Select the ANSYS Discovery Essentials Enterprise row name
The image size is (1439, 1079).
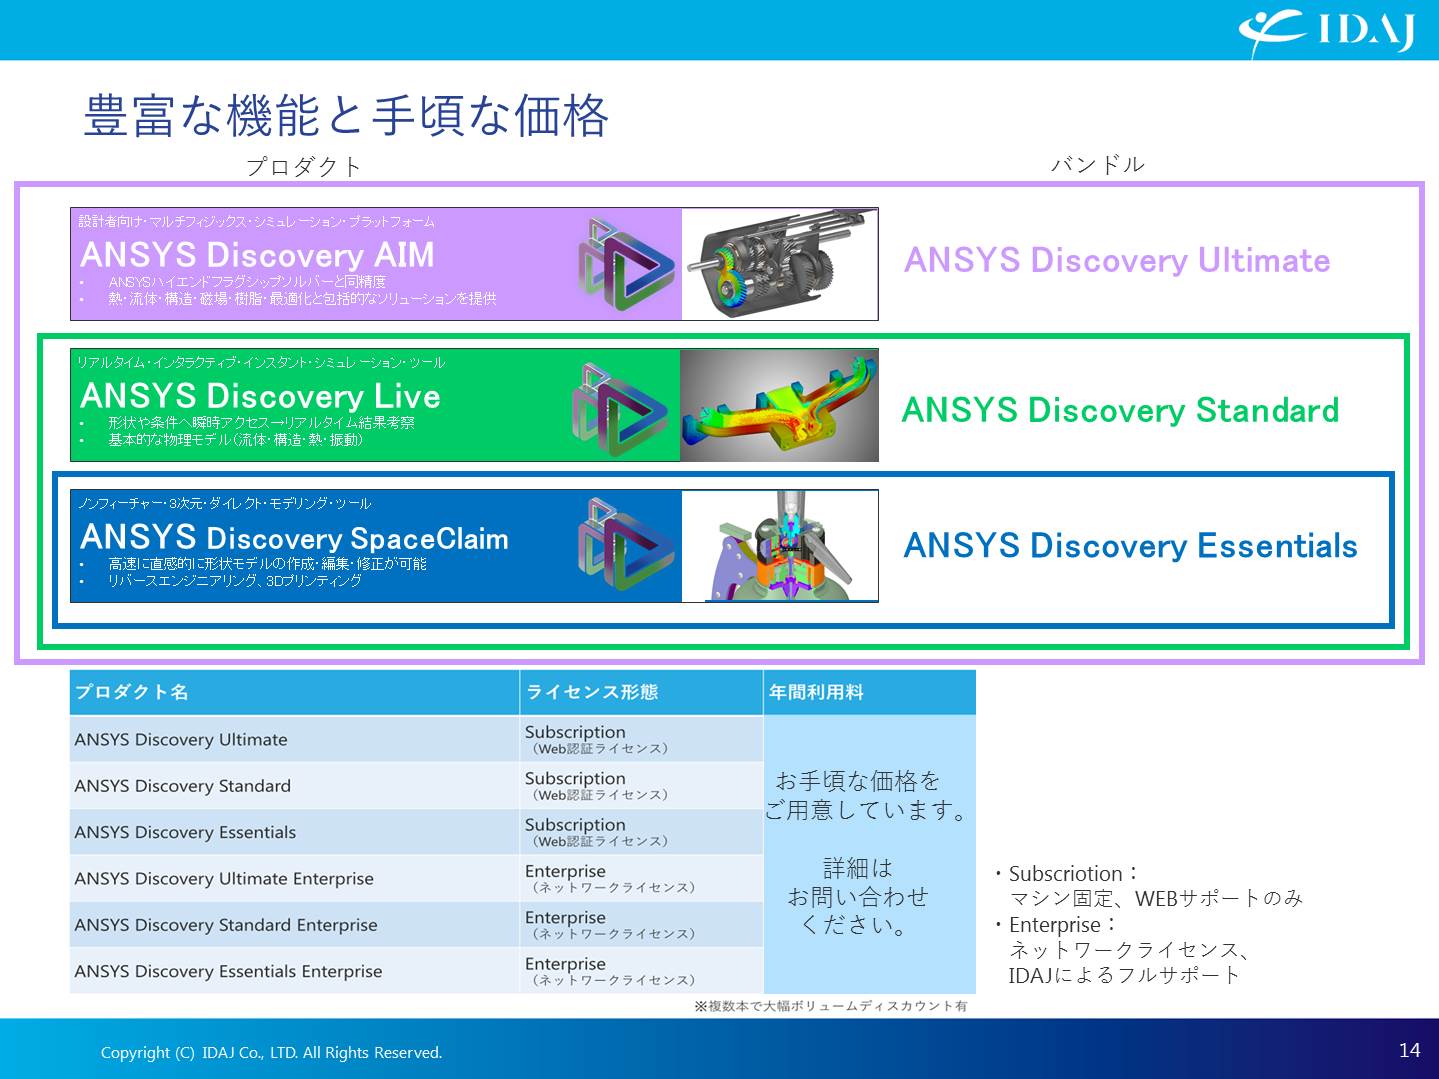pyautogui.click(x=228, y=971)
